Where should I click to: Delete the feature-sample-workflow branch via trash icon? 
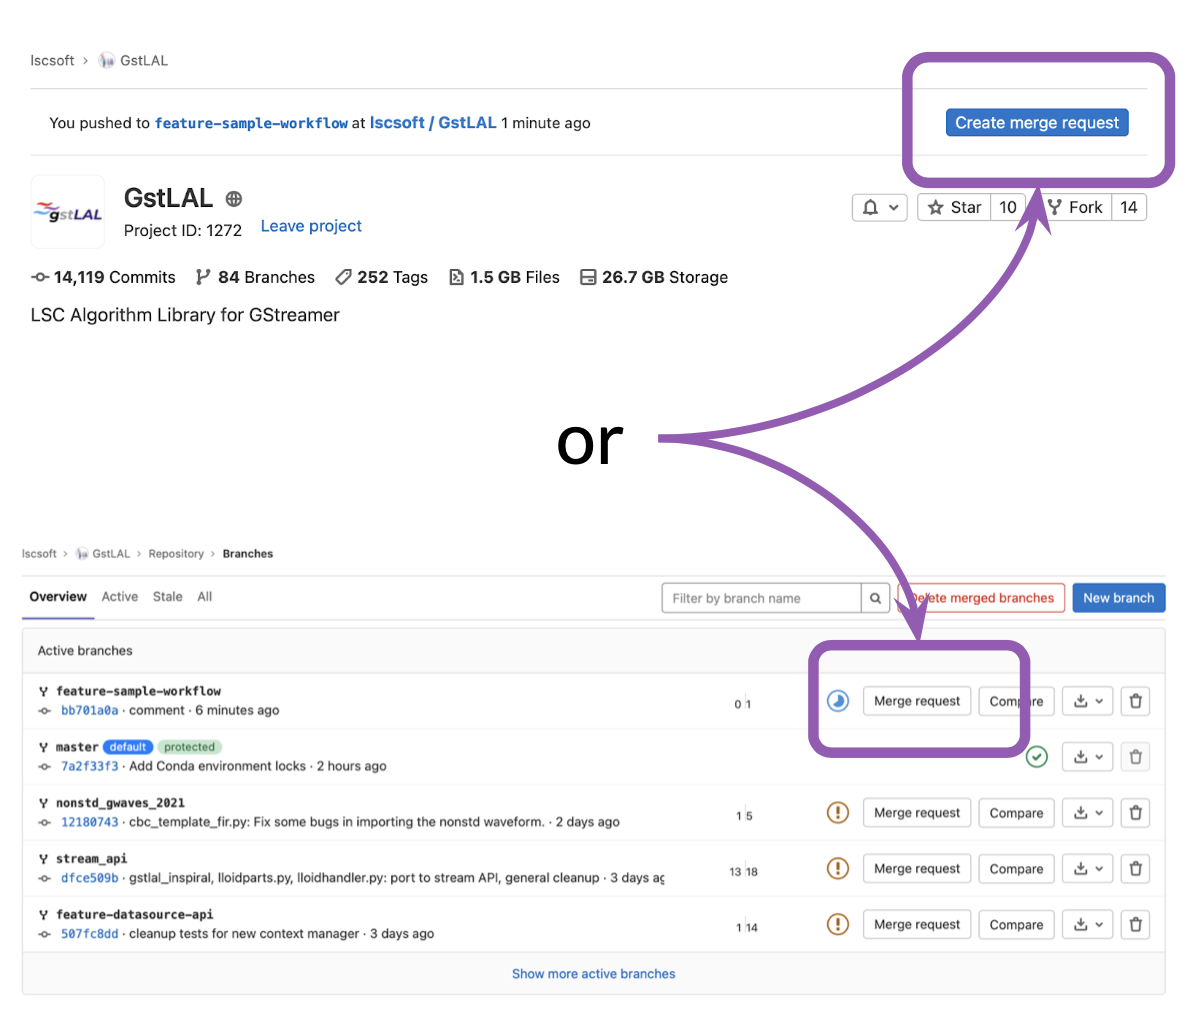(1135, 701)
